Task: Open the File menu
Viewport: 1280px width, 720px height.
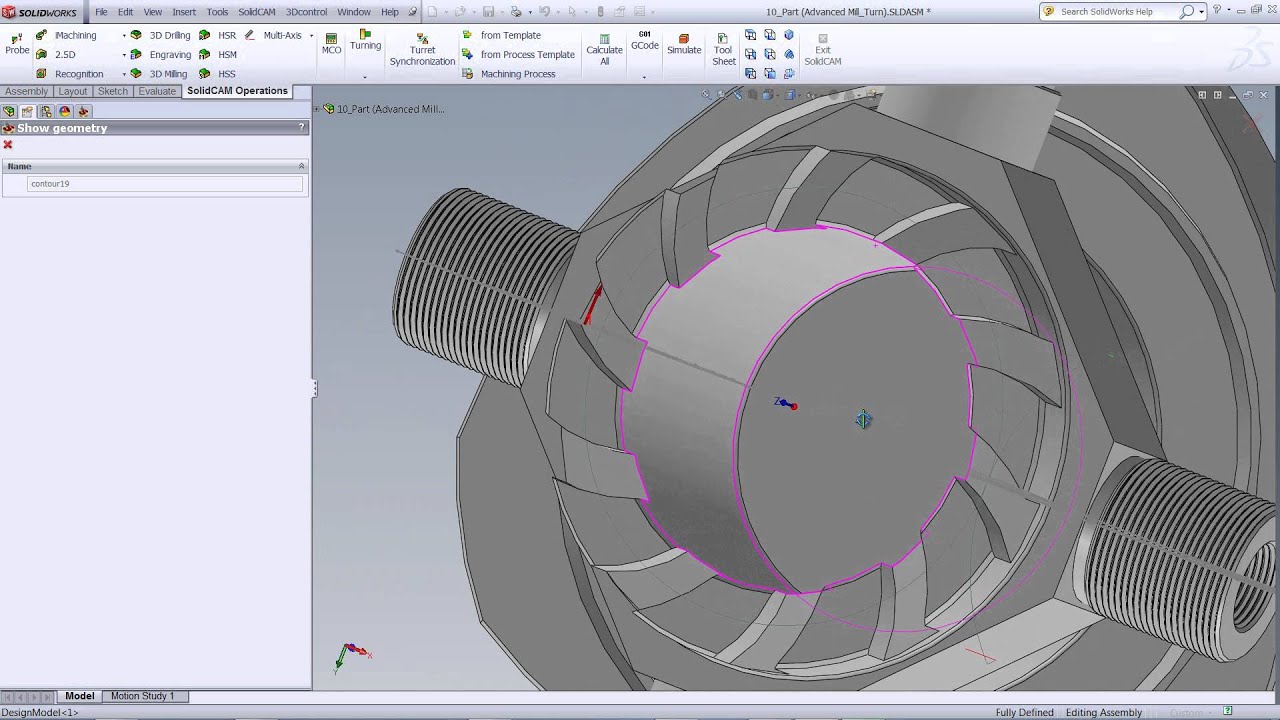Action: (x=101, y=12)
